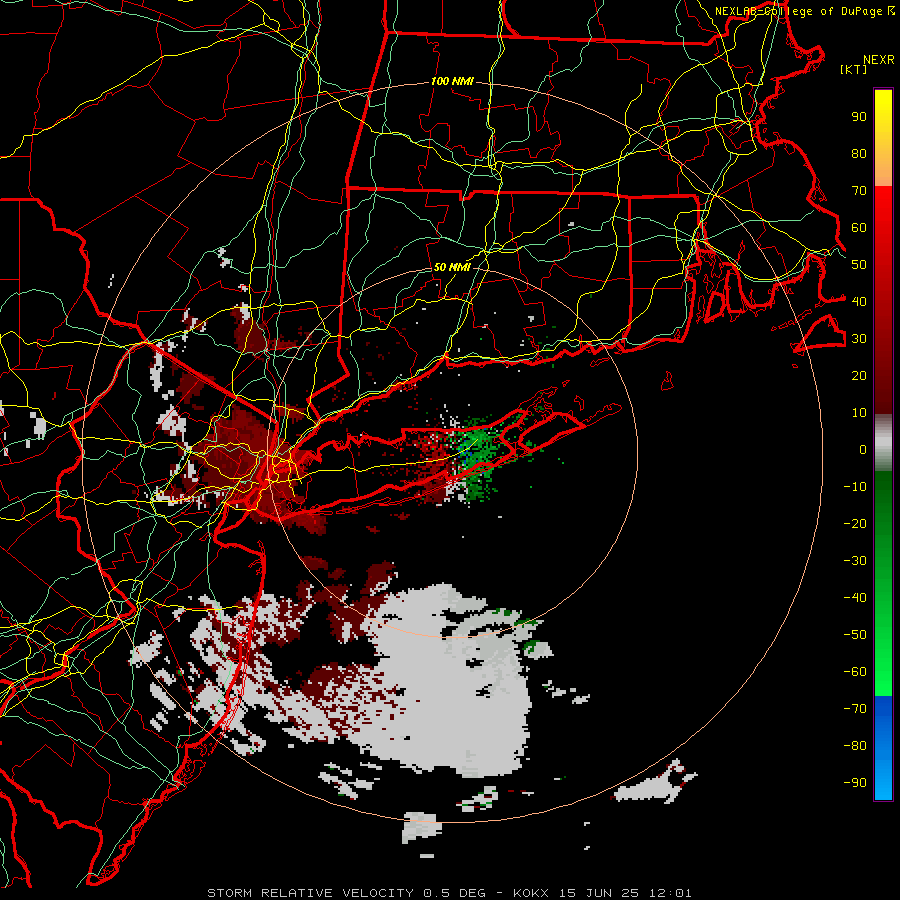900x900 pixels.
Task: Click the 60 value on velocity scale
Action: tap(859, 228)
